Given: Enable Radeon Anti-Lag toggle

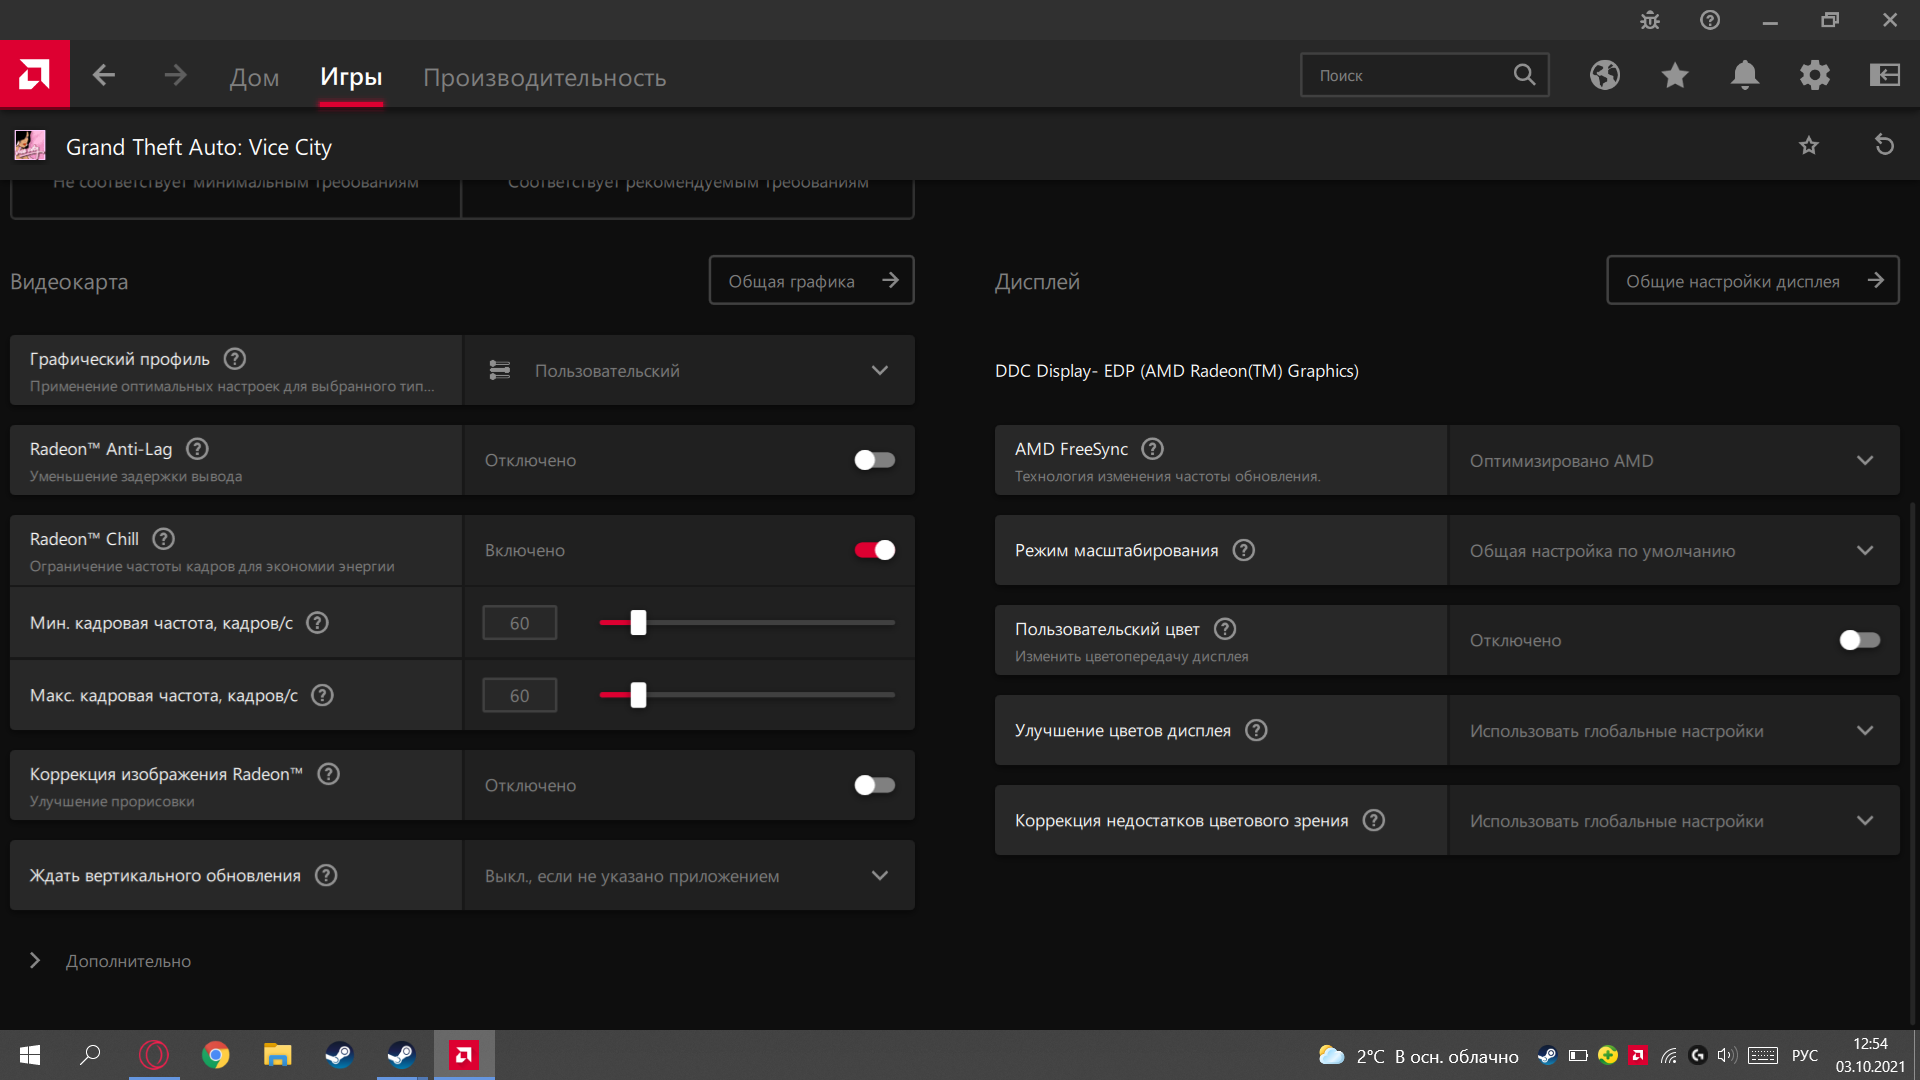Looking at the screenshot, I should click(x=875, y=460).
